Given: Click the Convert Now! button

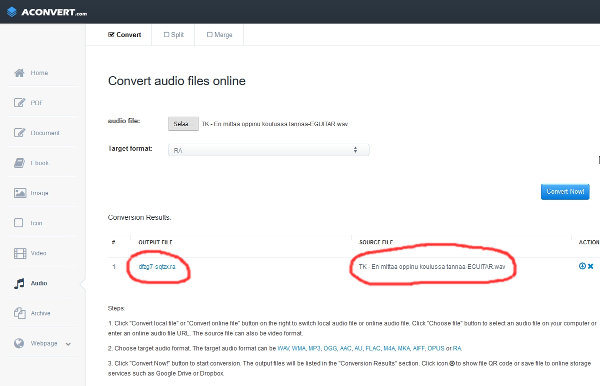Looking at the screenshot, I should [565, 192].
